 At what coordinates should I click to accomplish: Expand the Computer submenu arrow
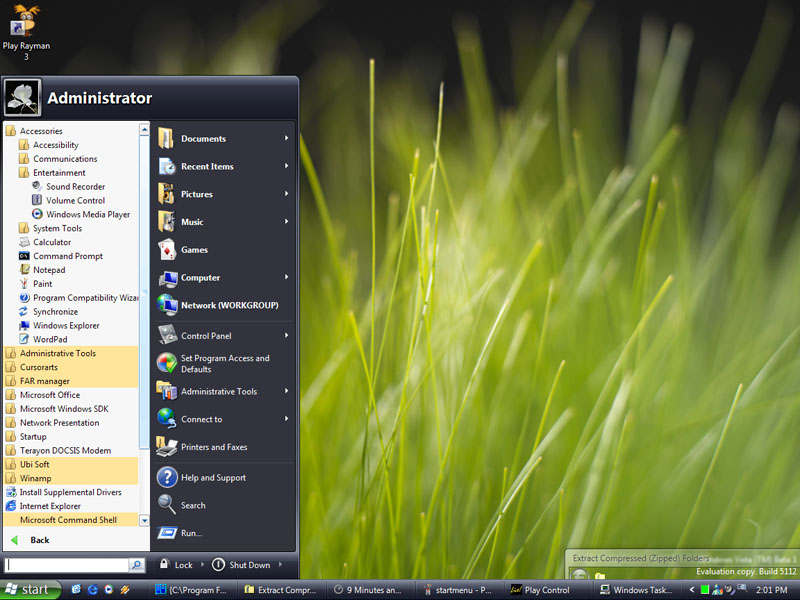(x=287, y=277)
